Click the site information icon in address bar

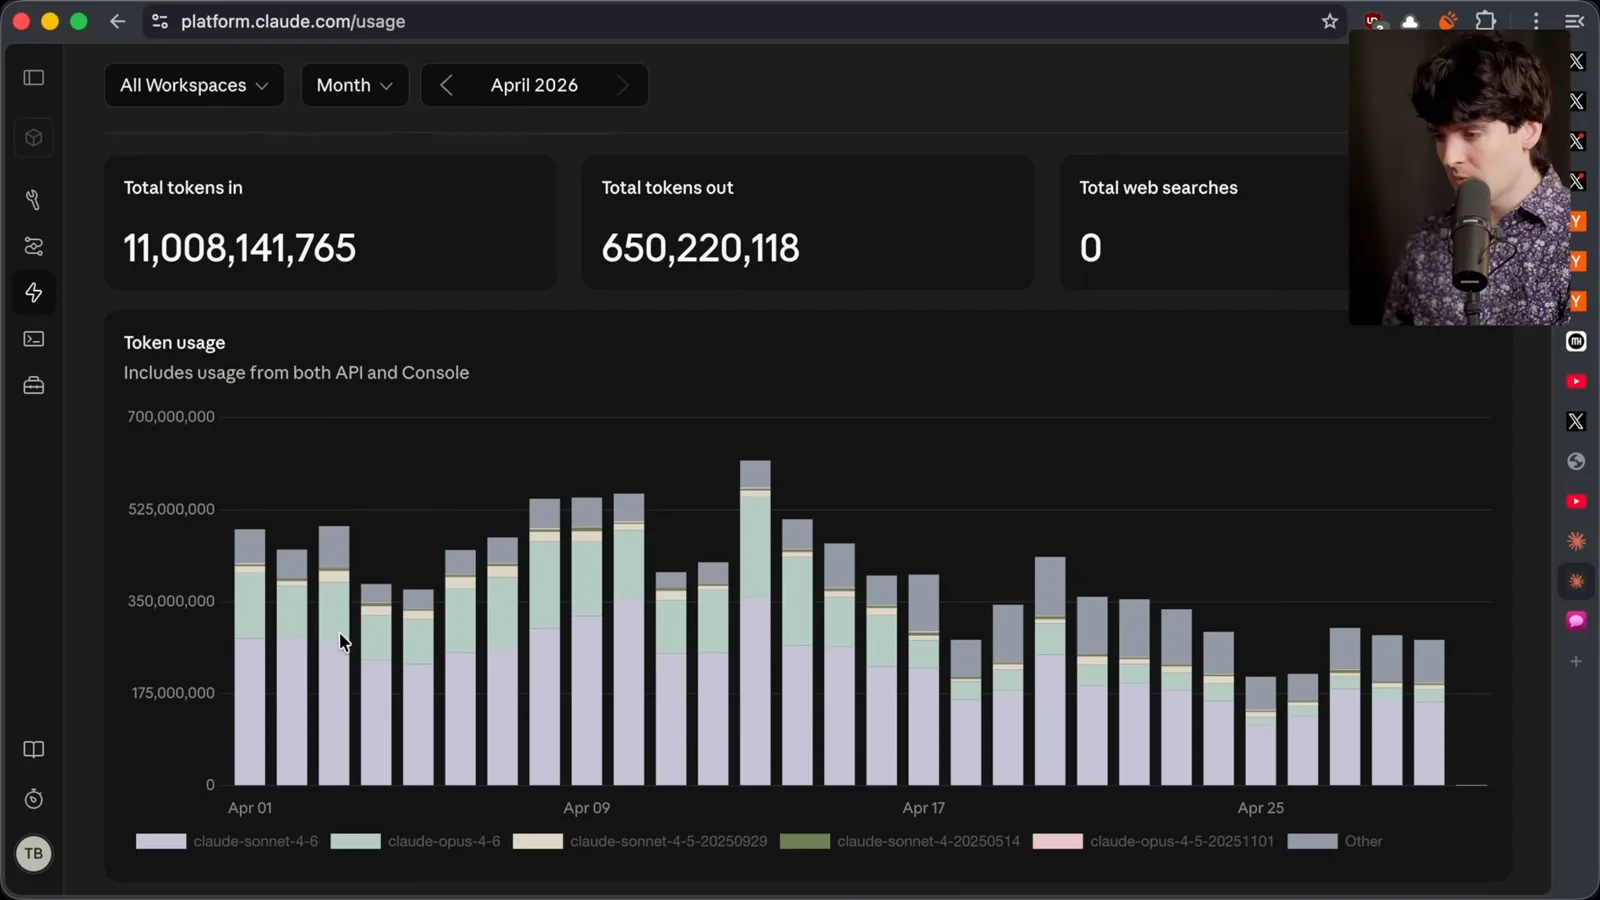point(160,21)
